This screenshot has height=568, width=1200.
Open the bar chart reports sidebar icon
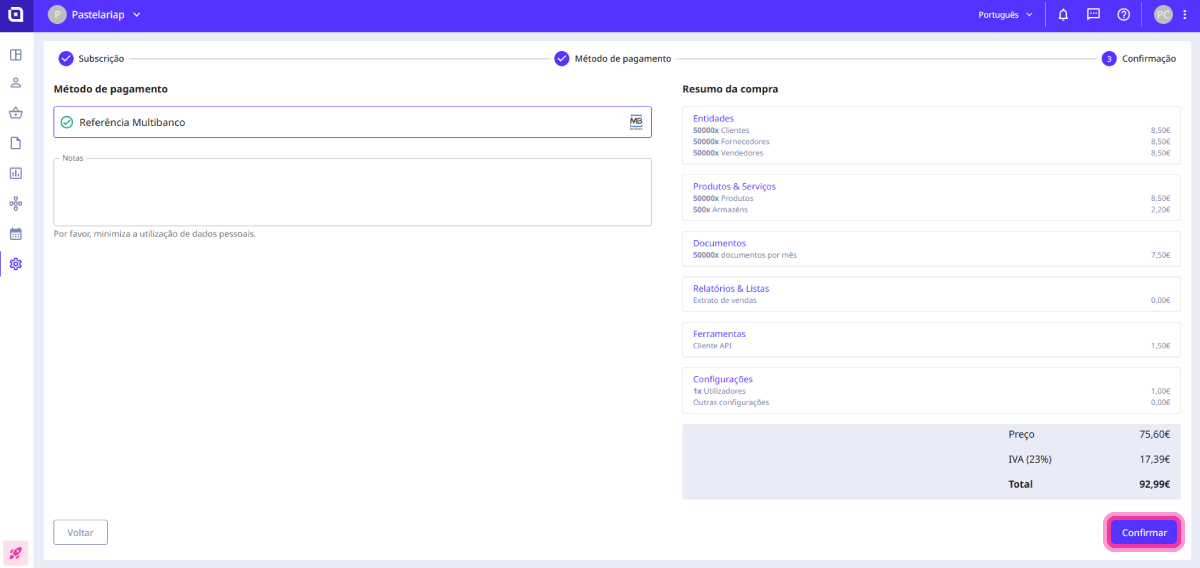[16, 173]
